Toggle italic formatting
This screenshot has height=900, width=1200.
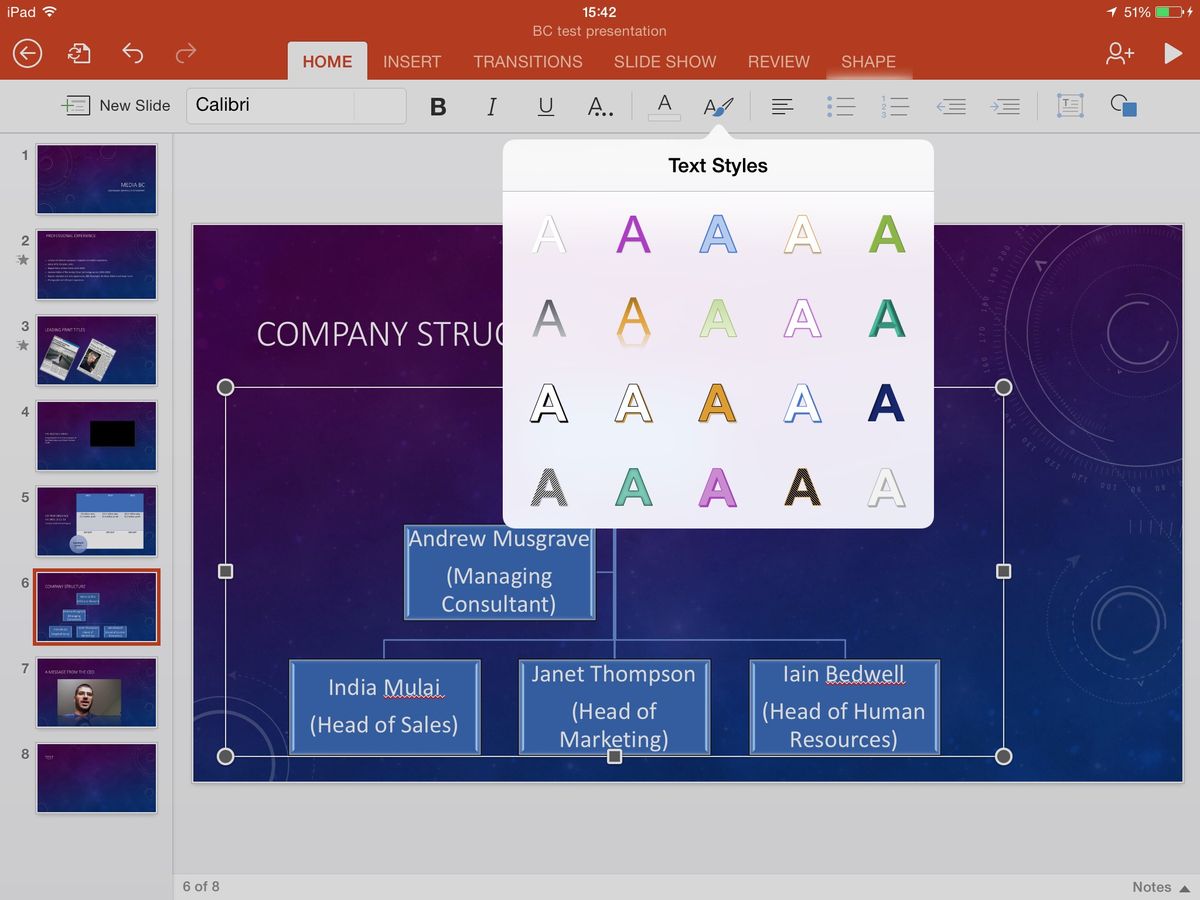[491, 106]
